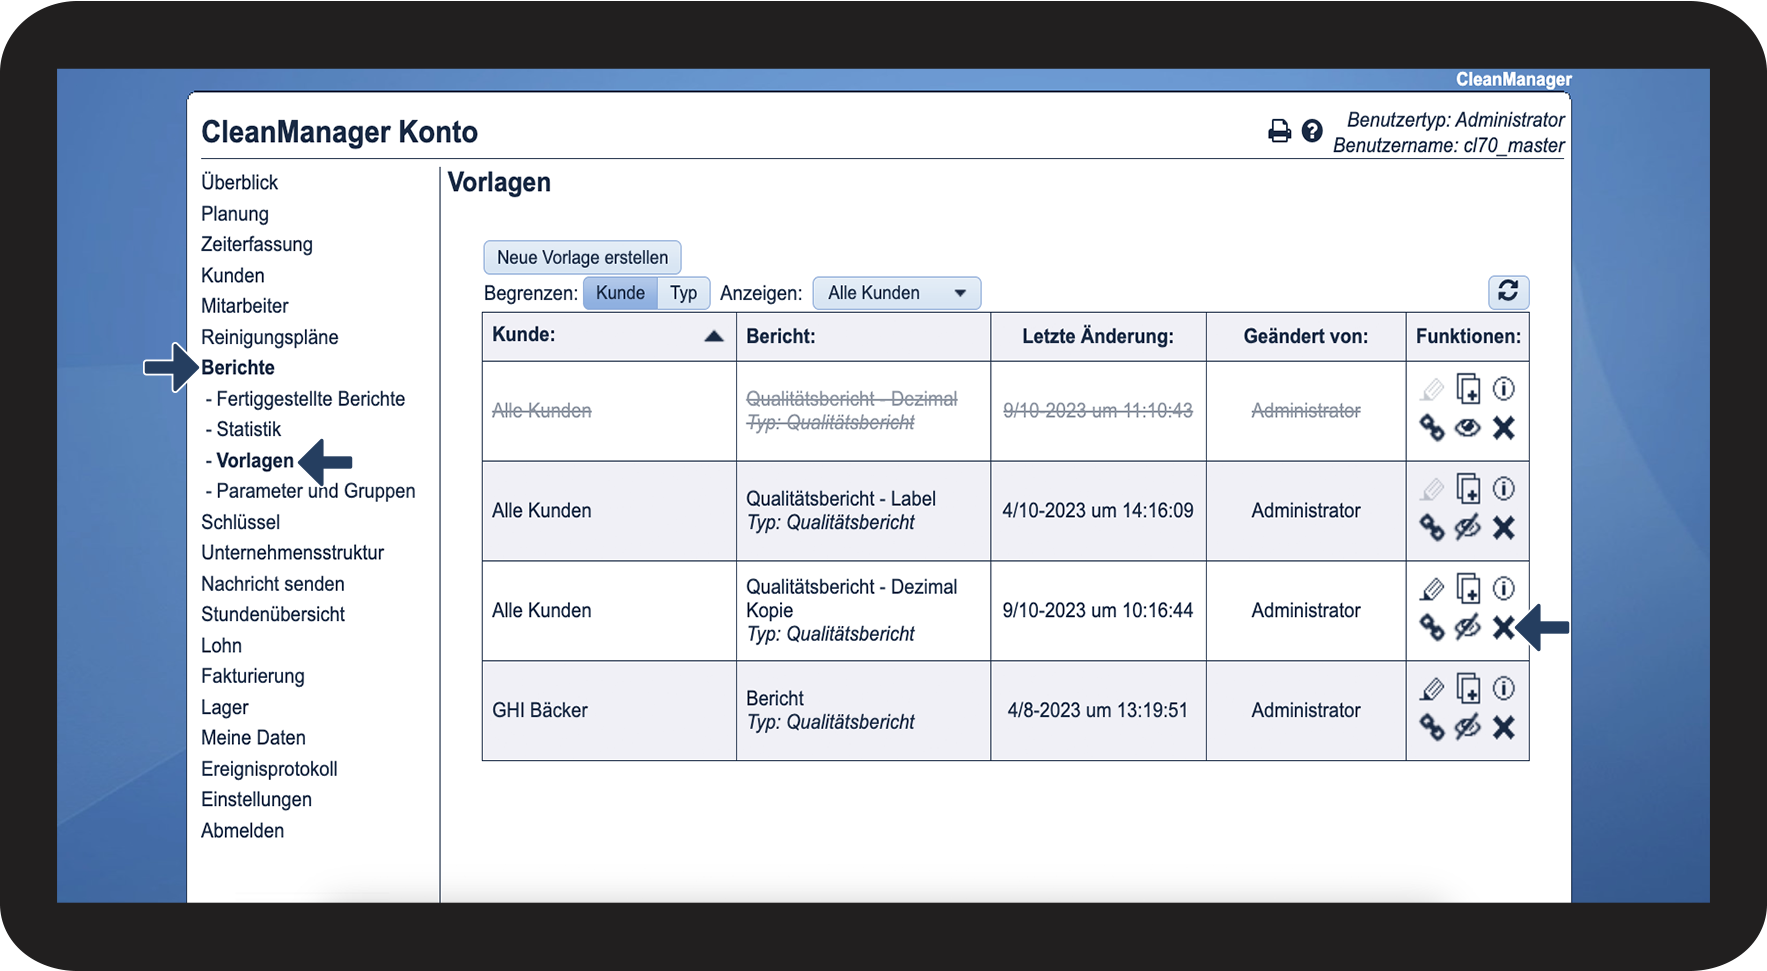Open the Alle Kunden dropdown
Viewport: 1767px width, 971px height.
point(896,293)
